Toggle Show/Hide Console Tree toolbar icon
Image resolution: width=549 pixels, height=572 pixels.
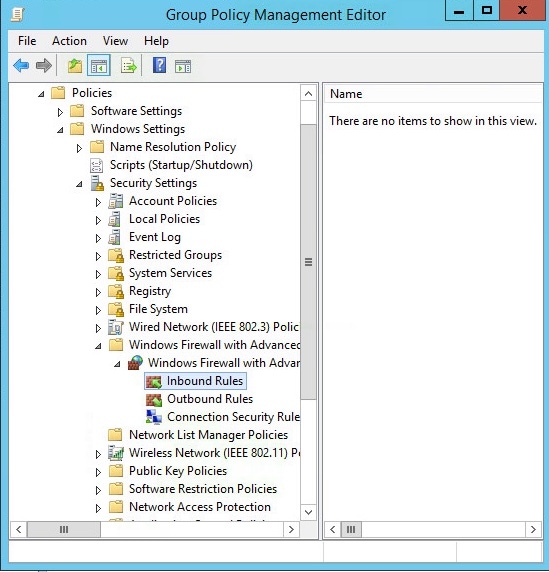tap(98, 66)
